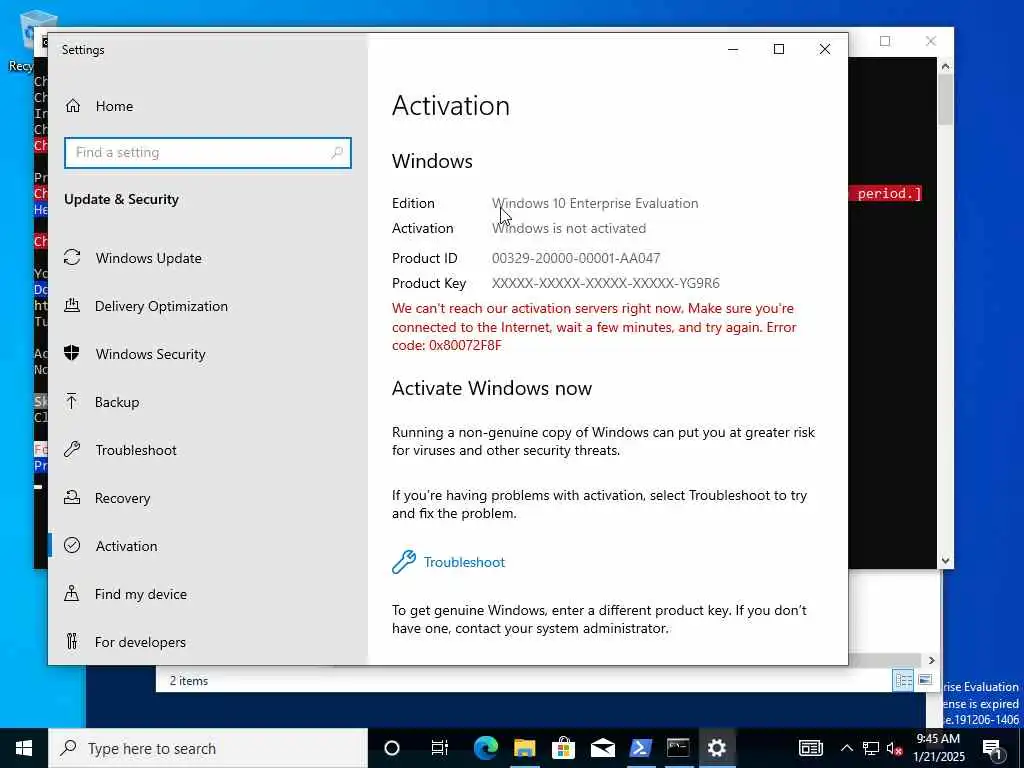Screen dimensions: 1024x768
Task: Open File Explorer from the taskbar
Action: pyautogui.click(x=524, y=748)
